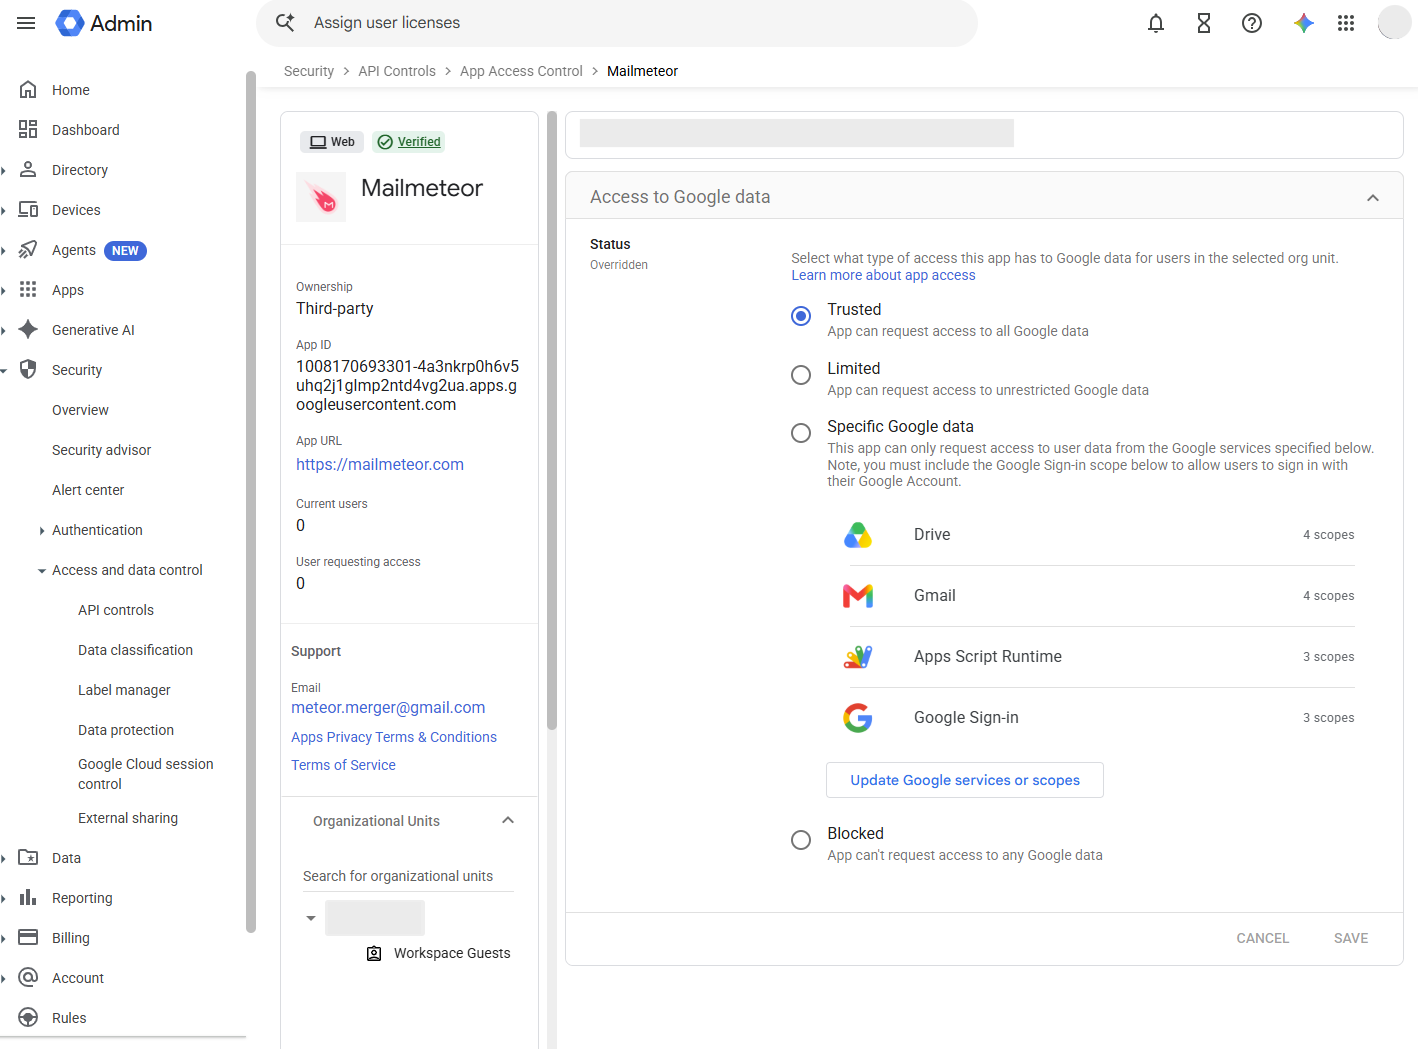Open Security advisor in sidebar
1418x1049 pixels.
[102, 450]
